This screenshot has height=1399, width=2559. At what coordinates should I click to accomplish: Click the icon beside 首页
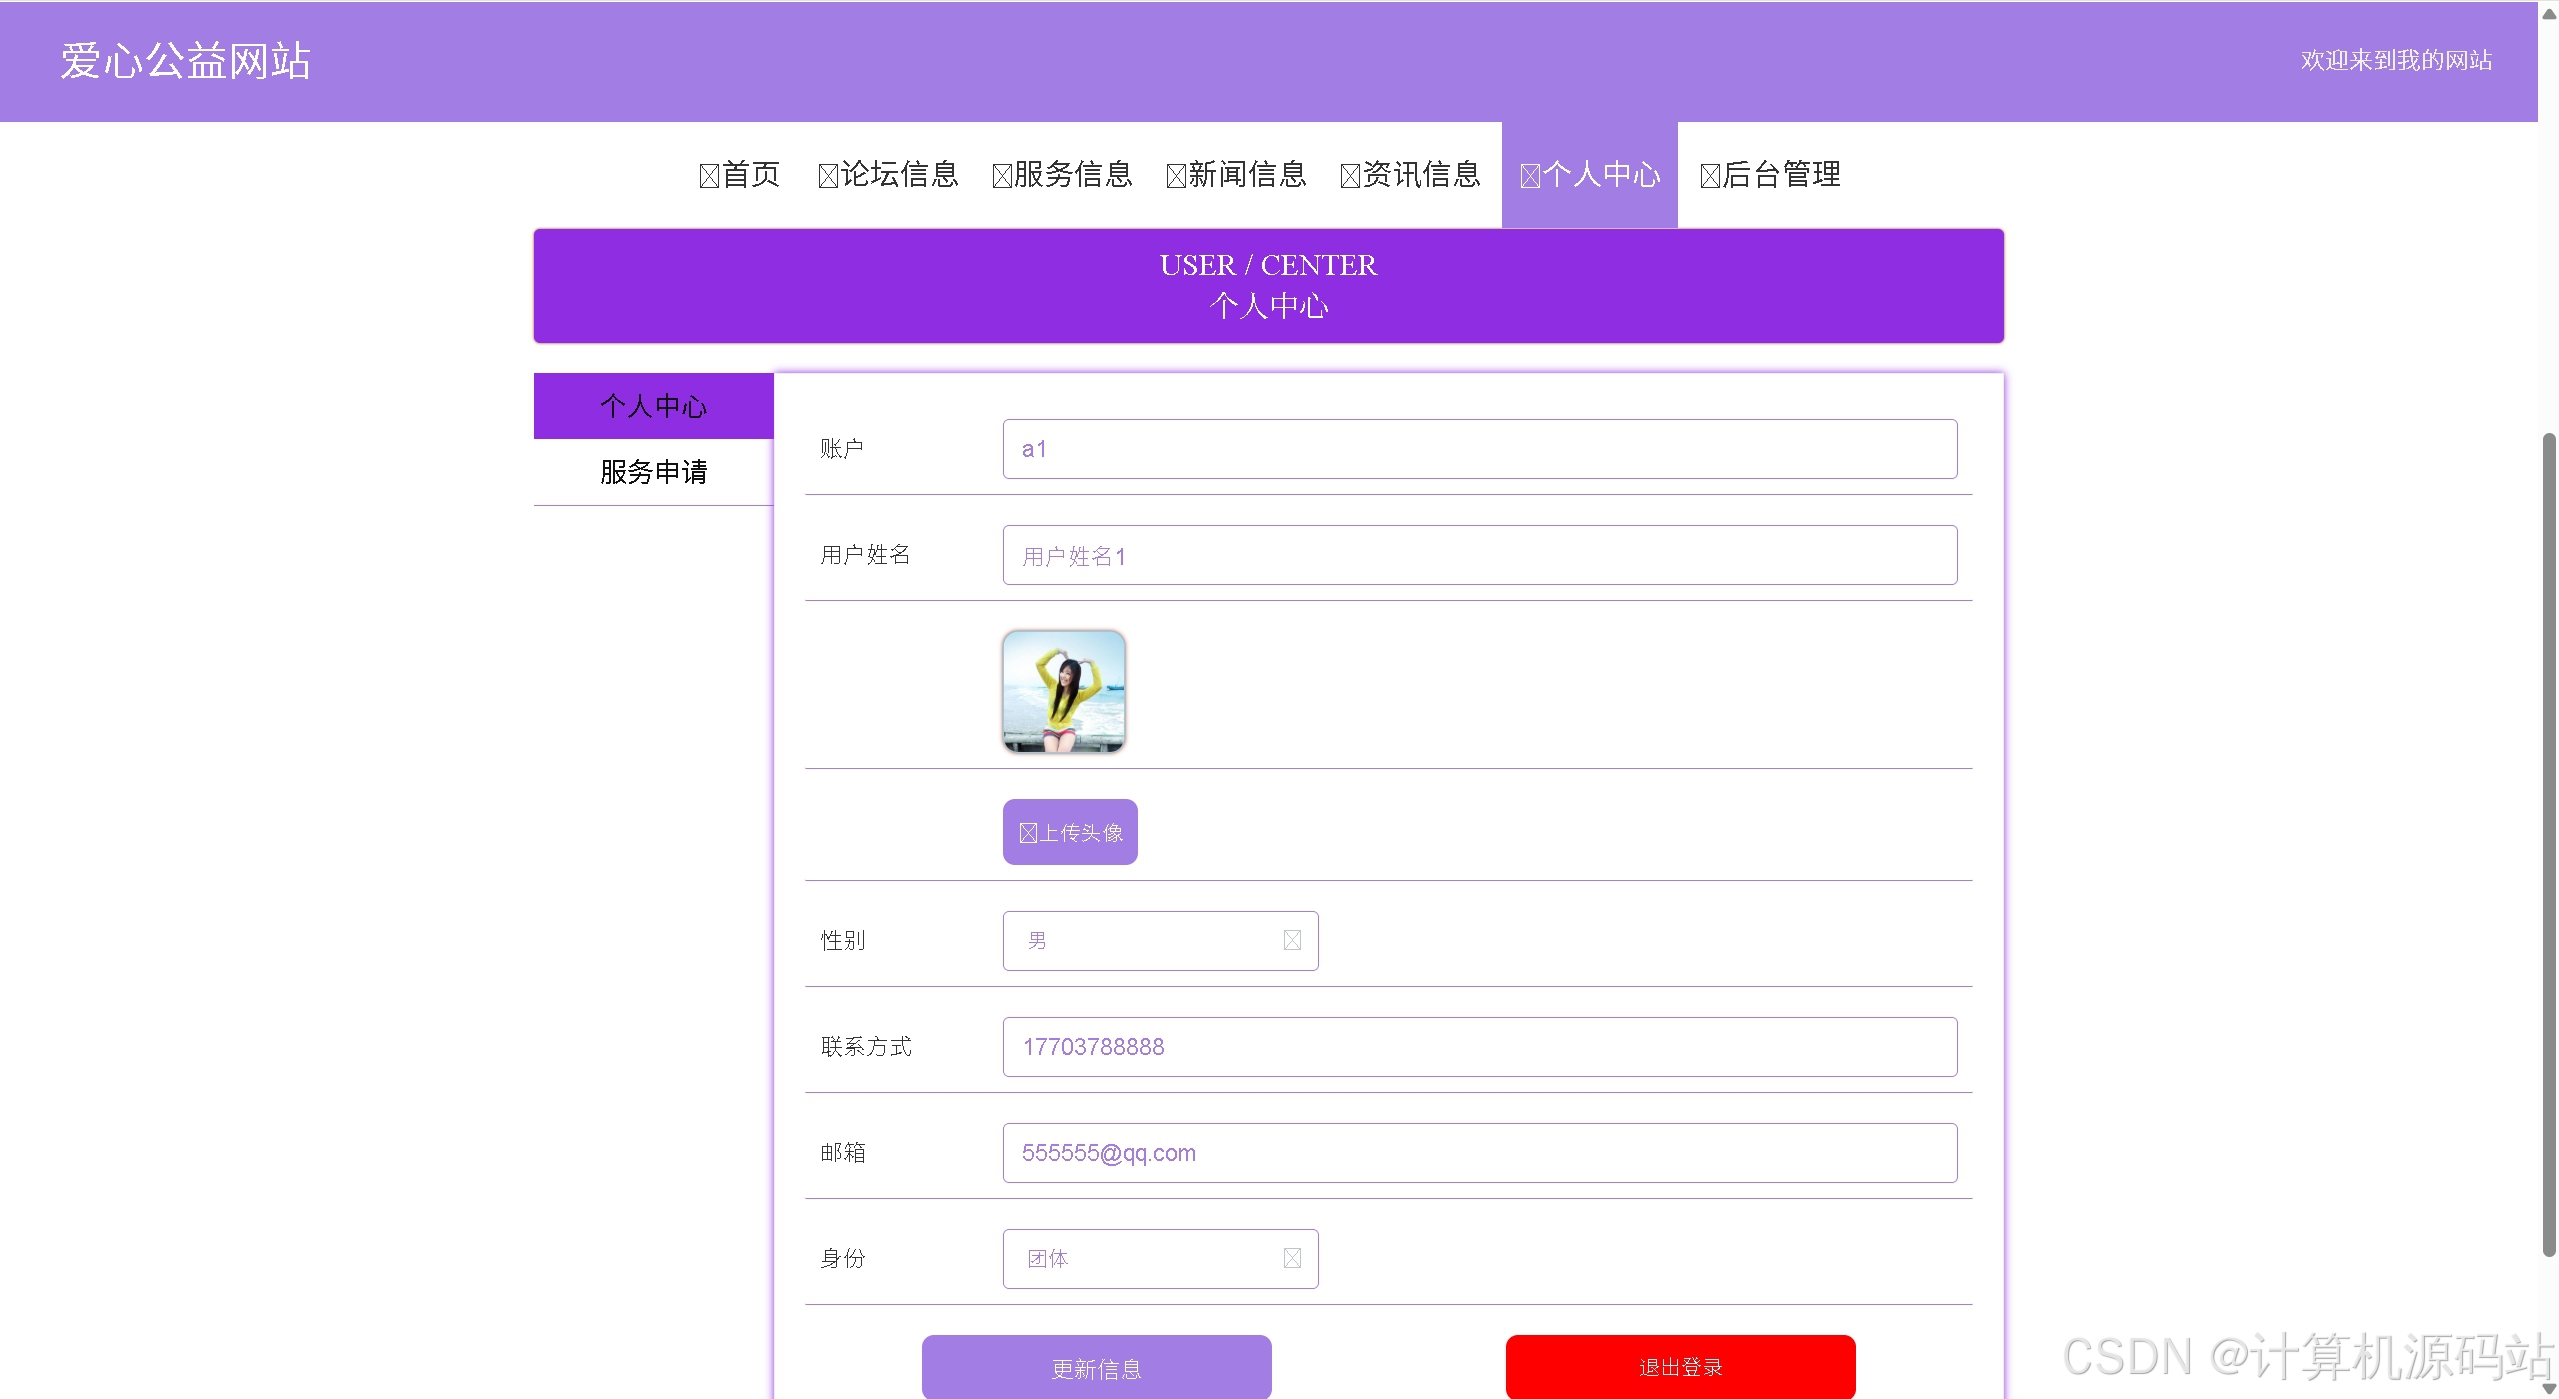tap(709, 177)
